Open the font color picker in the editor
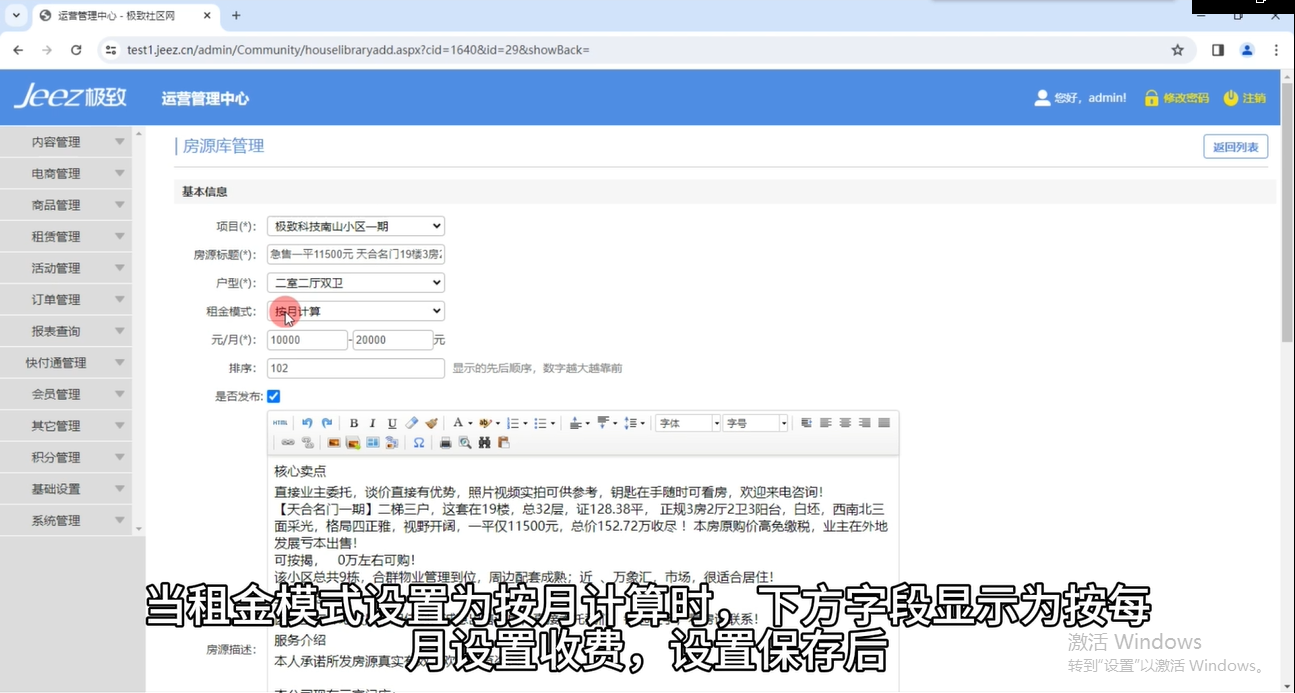 click(x=460, y=423)
